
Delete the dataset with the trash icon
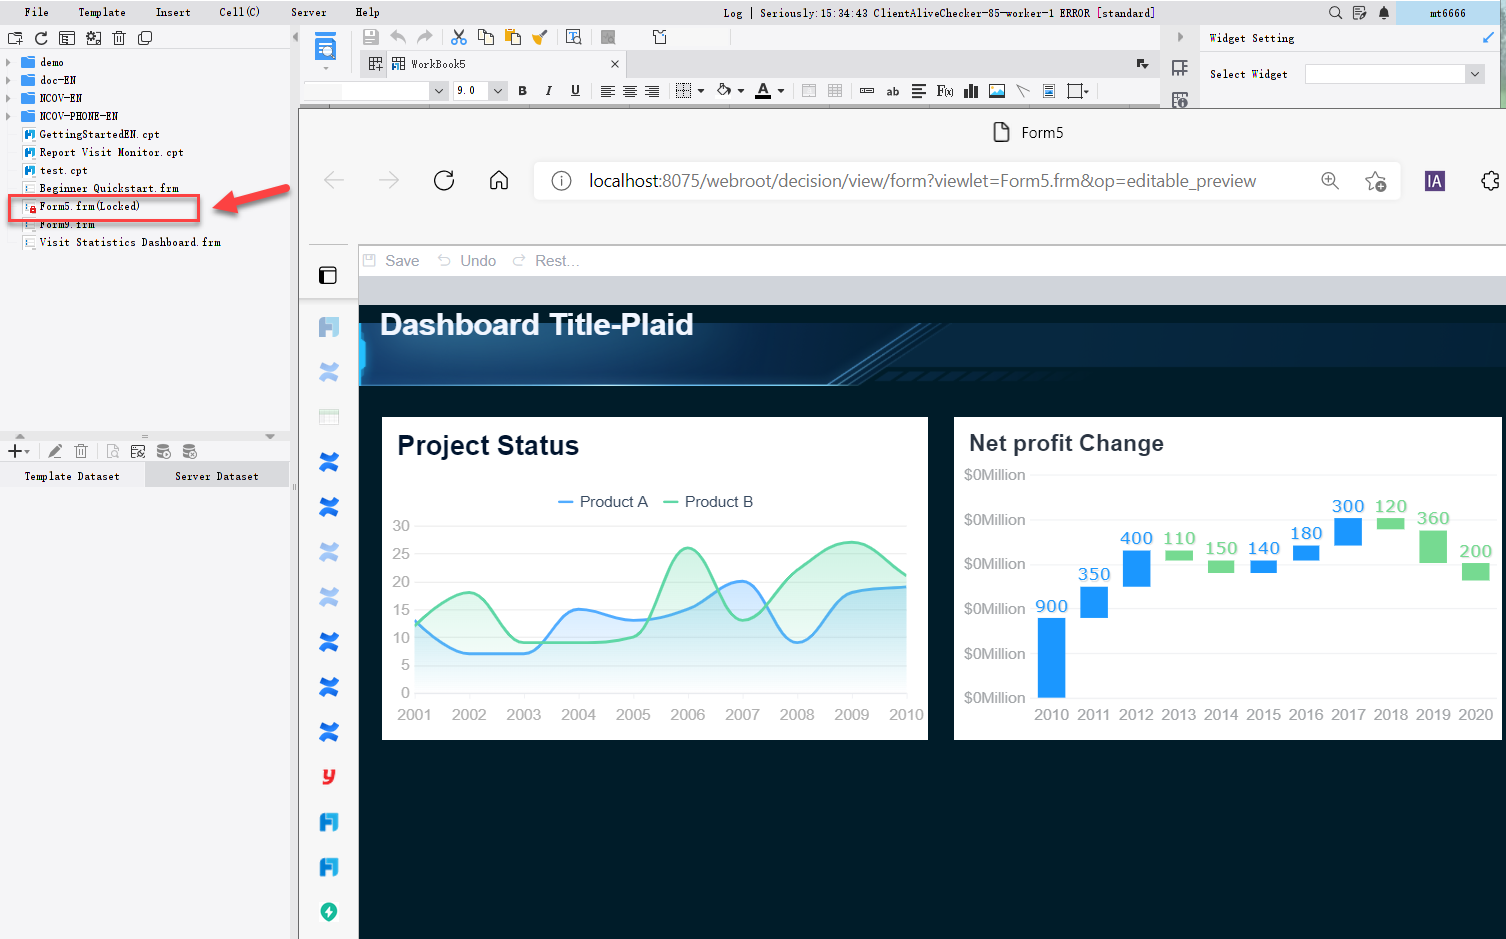click(x=81, y=451)
